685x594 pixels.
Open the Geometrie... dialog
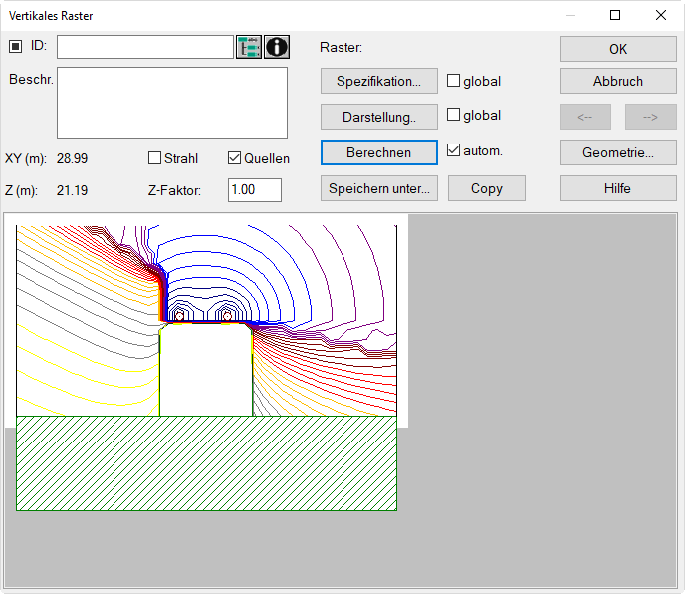(618, 152)
